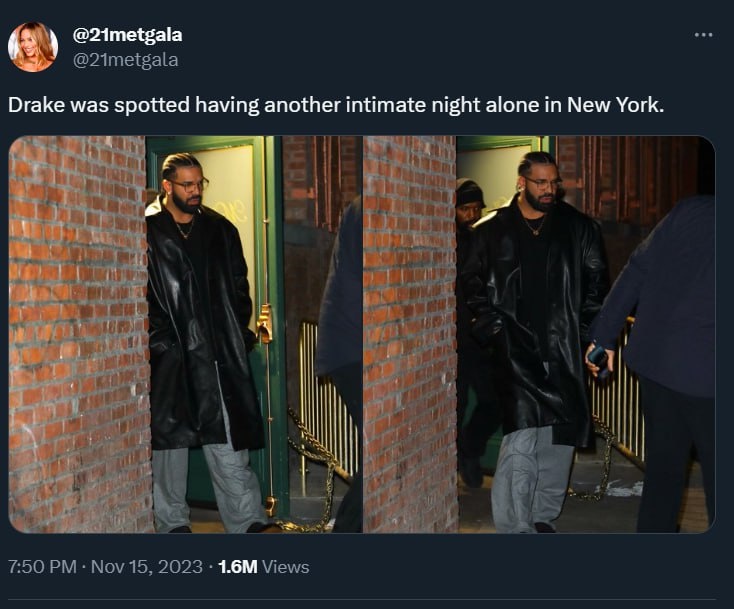Click the word Drake in the tweet
The image size is (734, 609).
point(37,105)
